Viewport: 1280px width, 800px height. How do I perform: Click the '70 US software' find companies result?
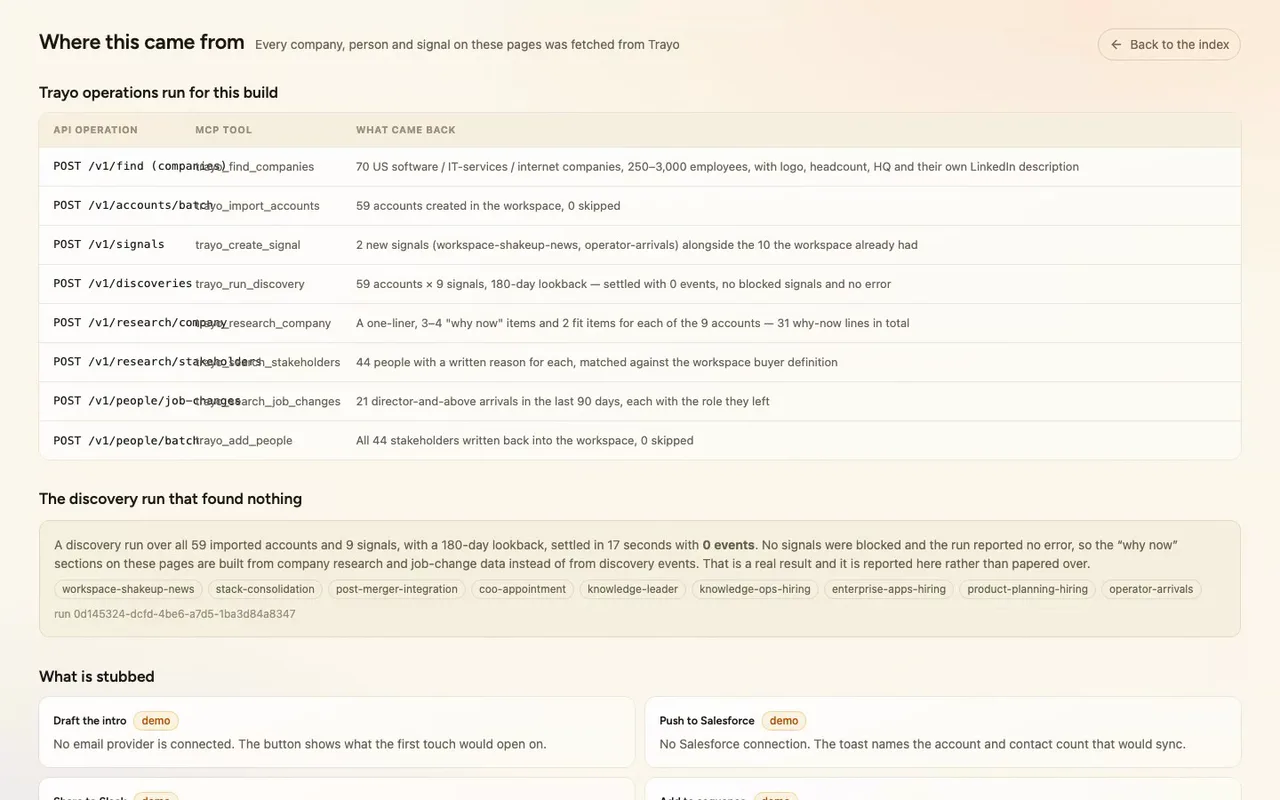coord(717,167)
